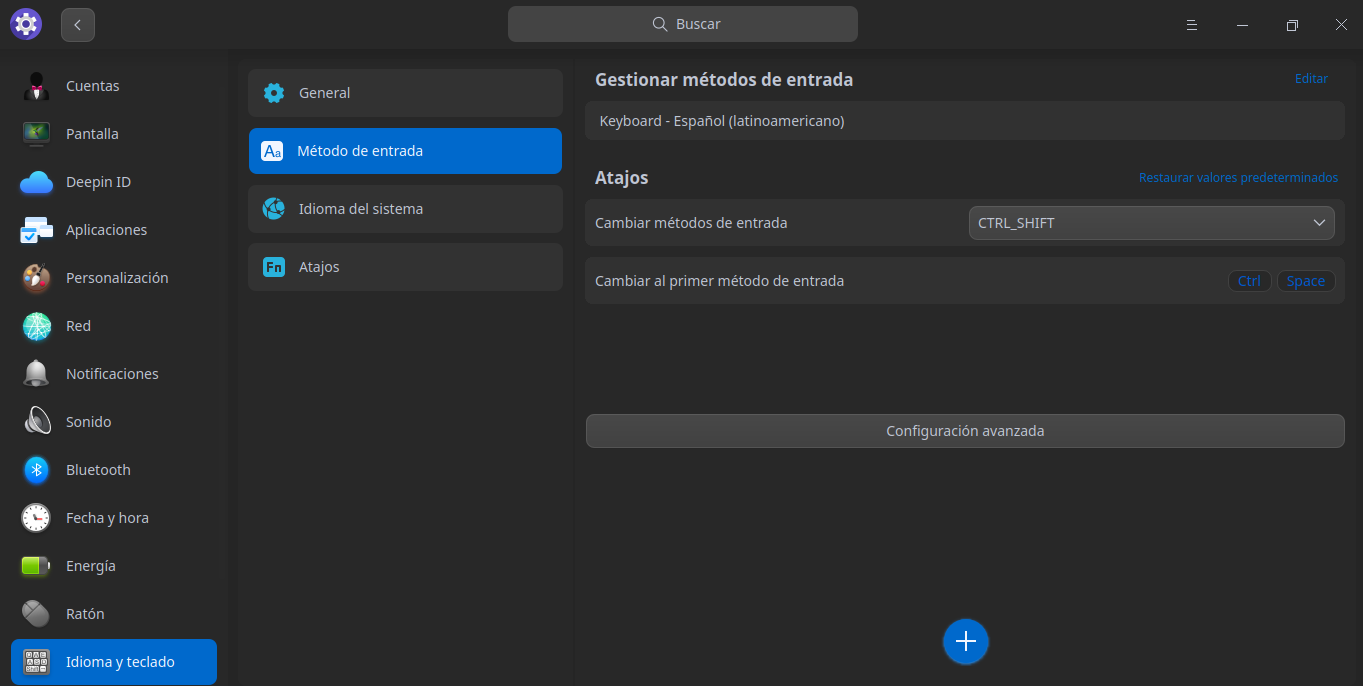Viewport: 1363px width, 686px height.
Task: Choose the Aplicaciones icon in sidebar
Action: point(37,230)
